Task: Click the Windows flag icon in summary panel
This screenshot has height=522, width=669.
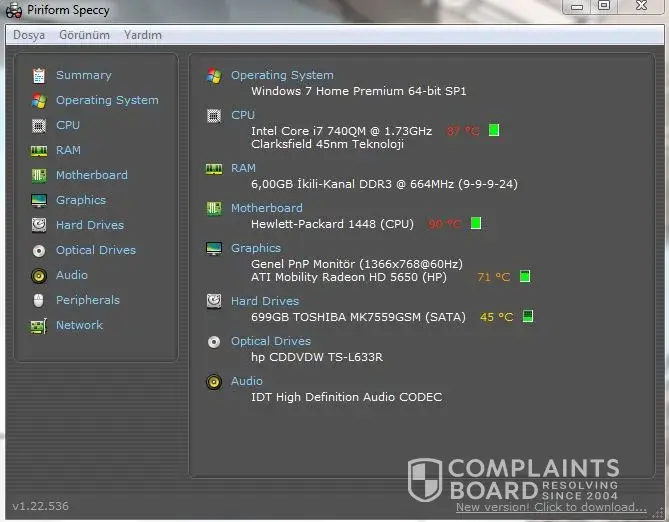Action: tap(214, 76)
